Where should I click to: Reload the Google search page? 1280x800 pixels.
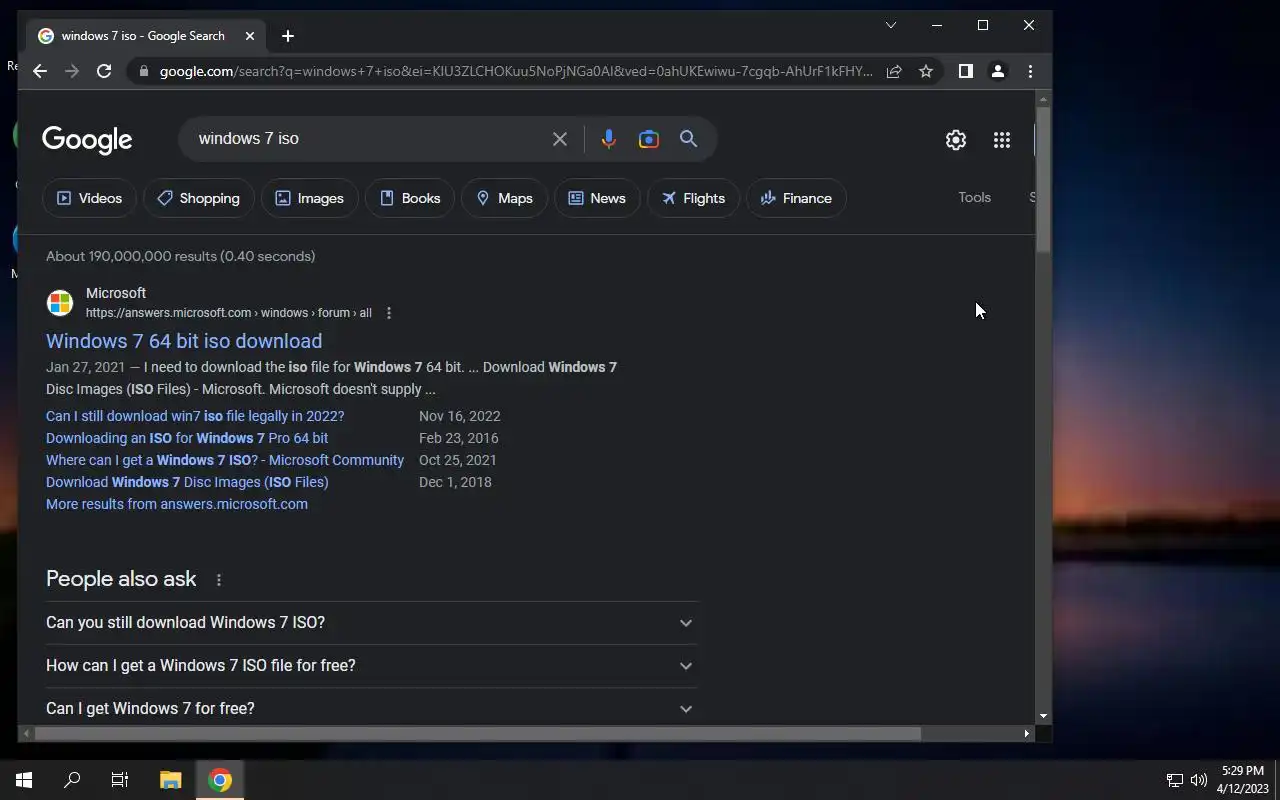104,71
